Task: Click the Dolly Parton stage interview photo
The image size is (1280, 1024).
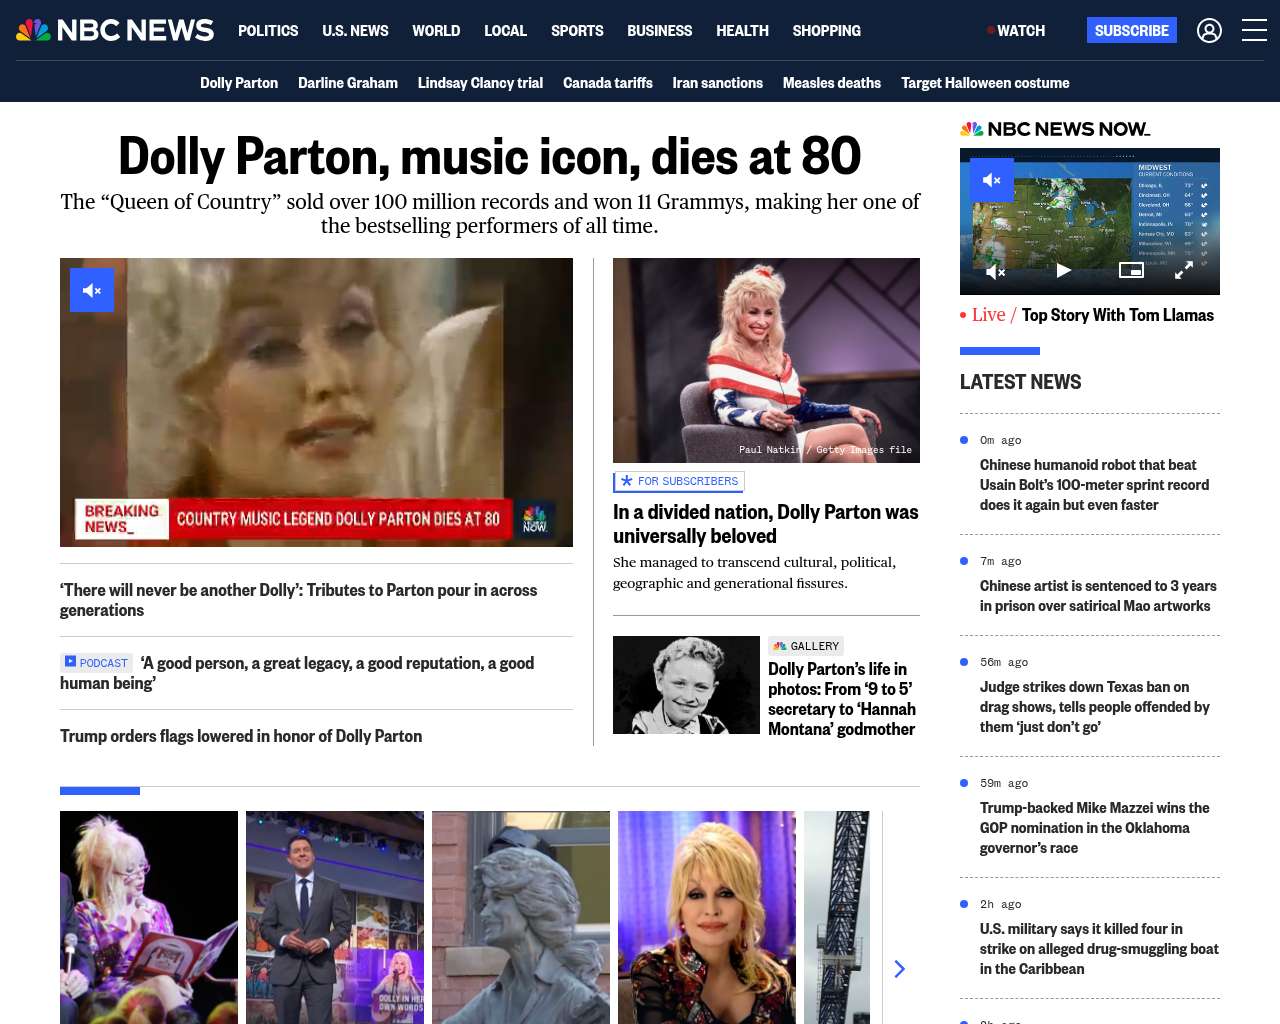Action: click(766, 360)
